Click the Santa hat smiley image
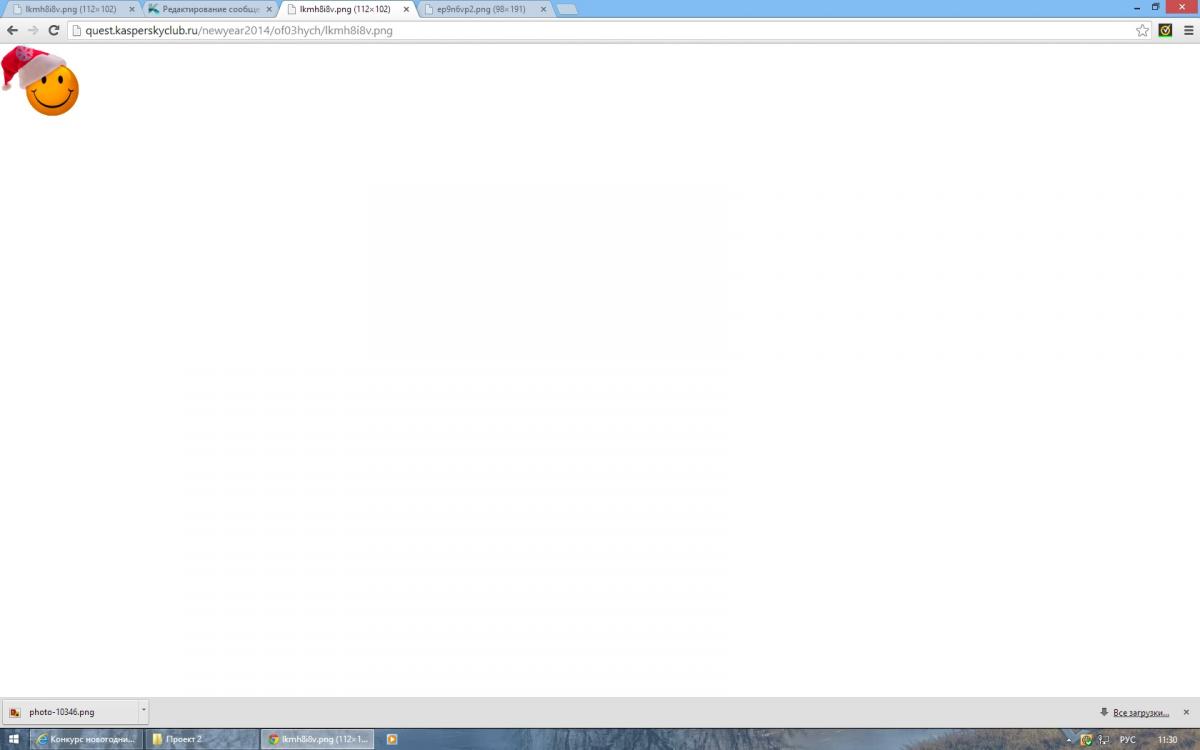 [x=40, y=81]
